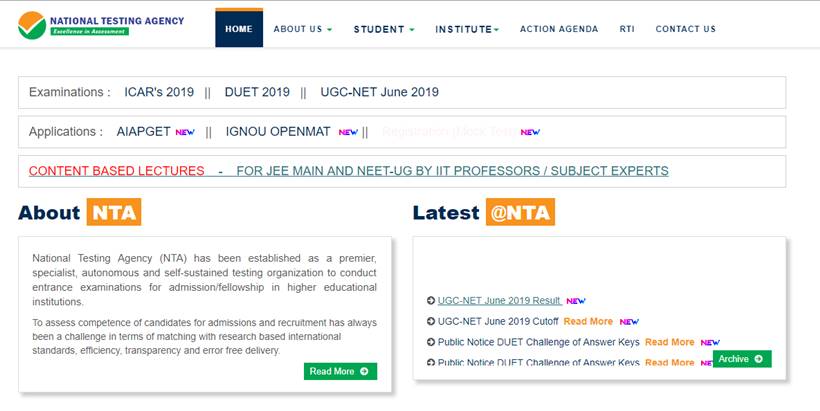
Task: Click the NEW badge beside UGC-NET Result
Action: coord(576,301)
